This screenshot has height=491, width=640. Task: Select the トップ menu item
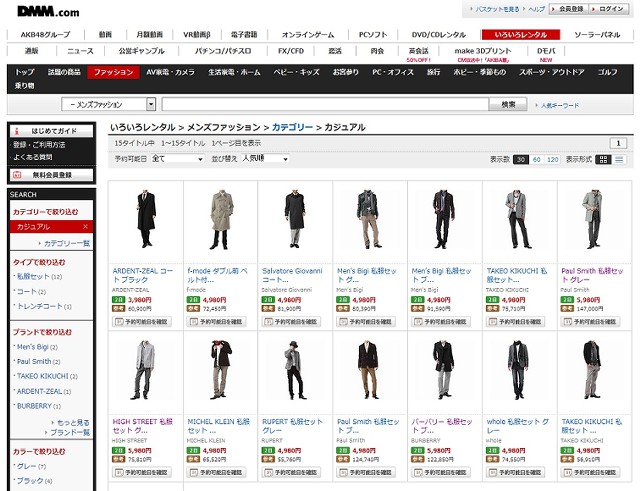[x=25, y=72]
